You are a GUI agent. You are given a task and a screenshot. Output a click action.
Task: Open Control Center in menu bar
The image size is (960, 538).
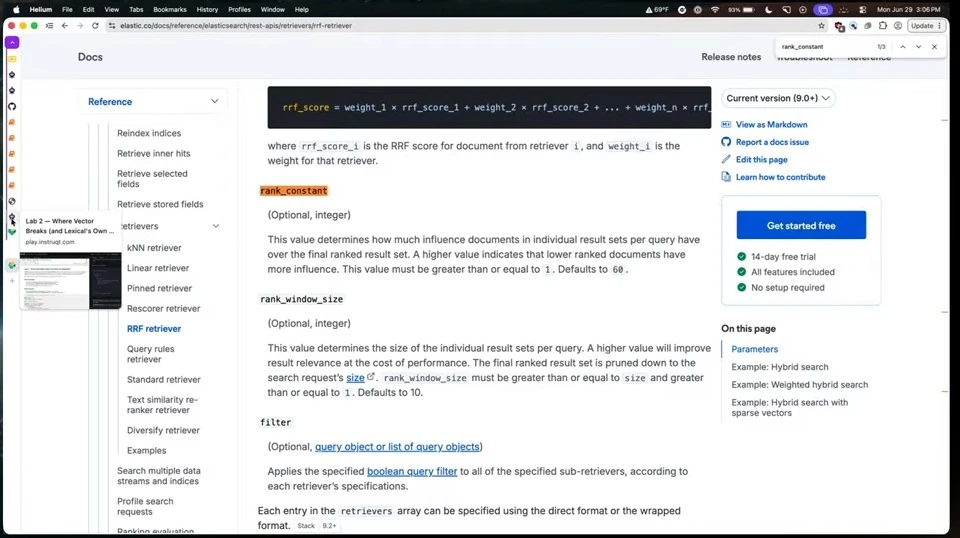[x=862, y=10]
